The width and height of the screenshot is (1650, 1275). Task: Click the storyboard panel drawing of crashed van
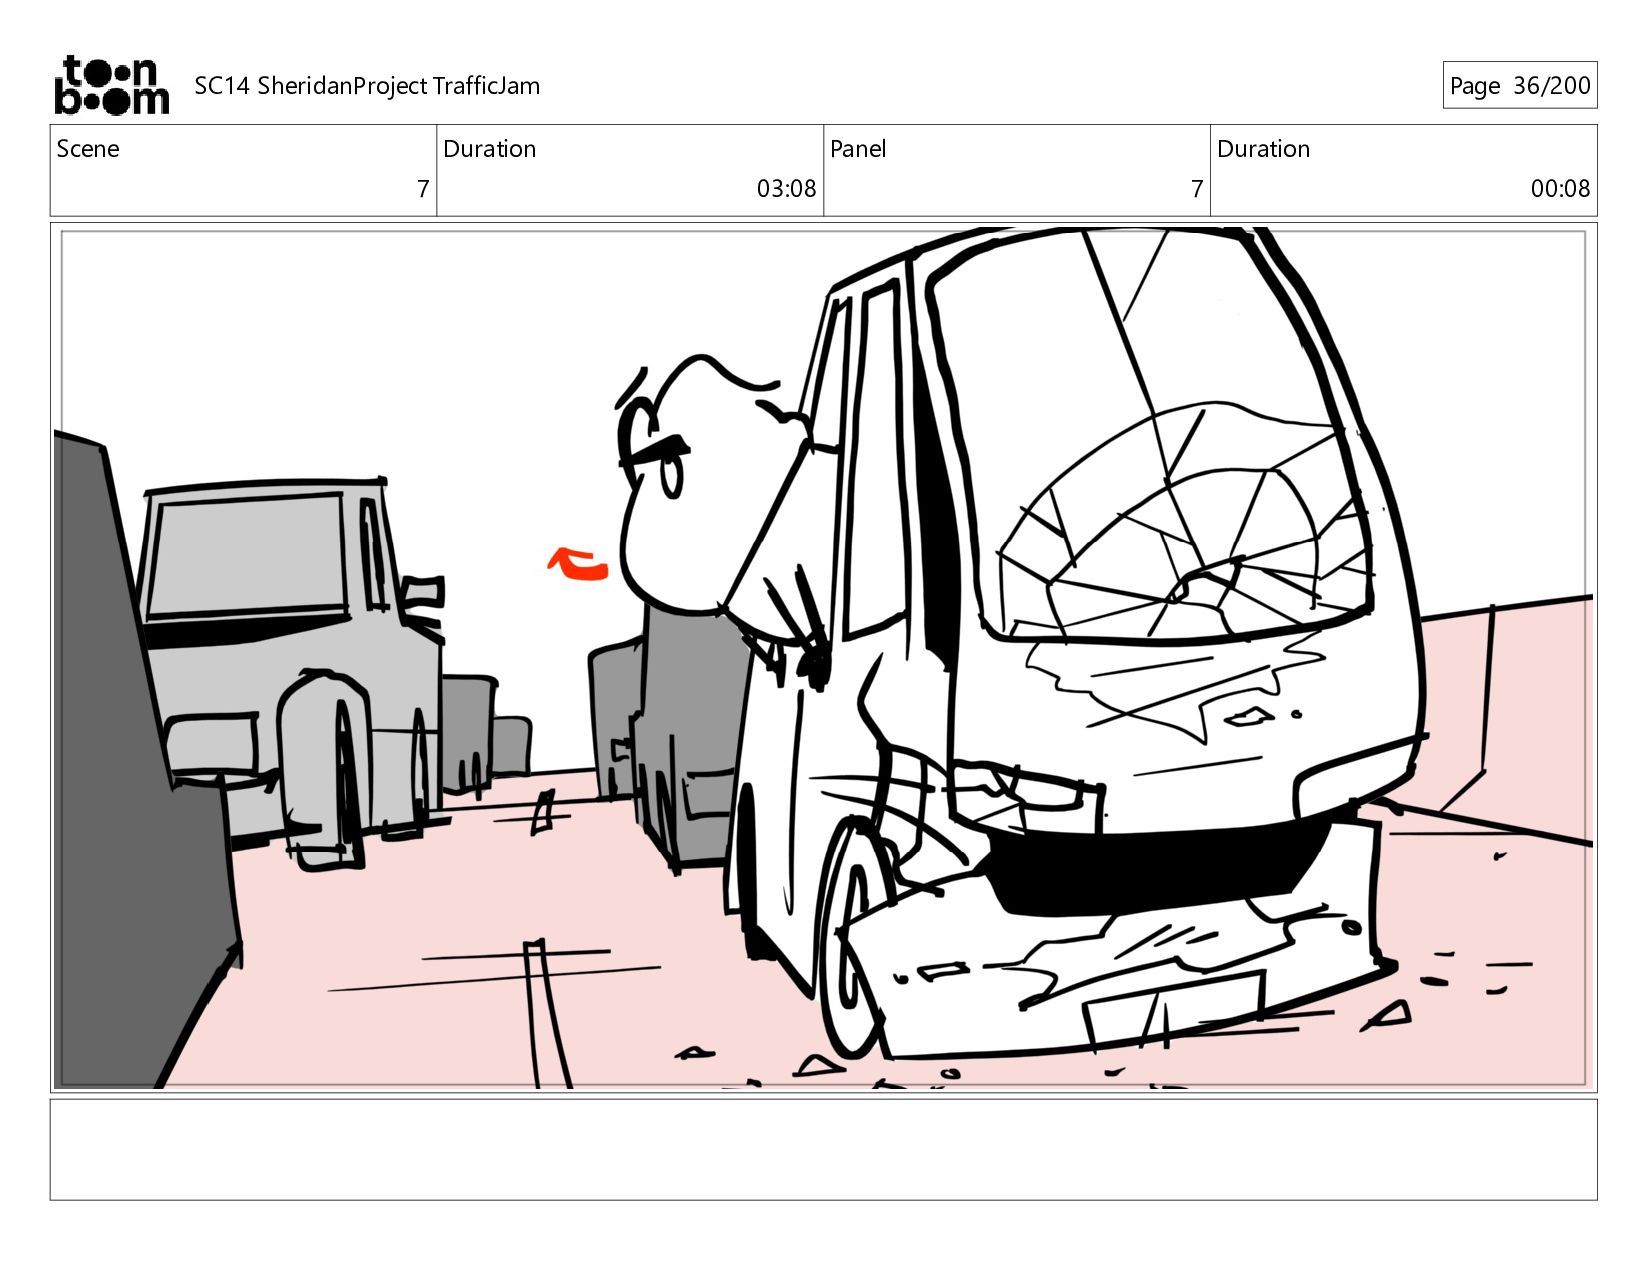click(823, 657)
